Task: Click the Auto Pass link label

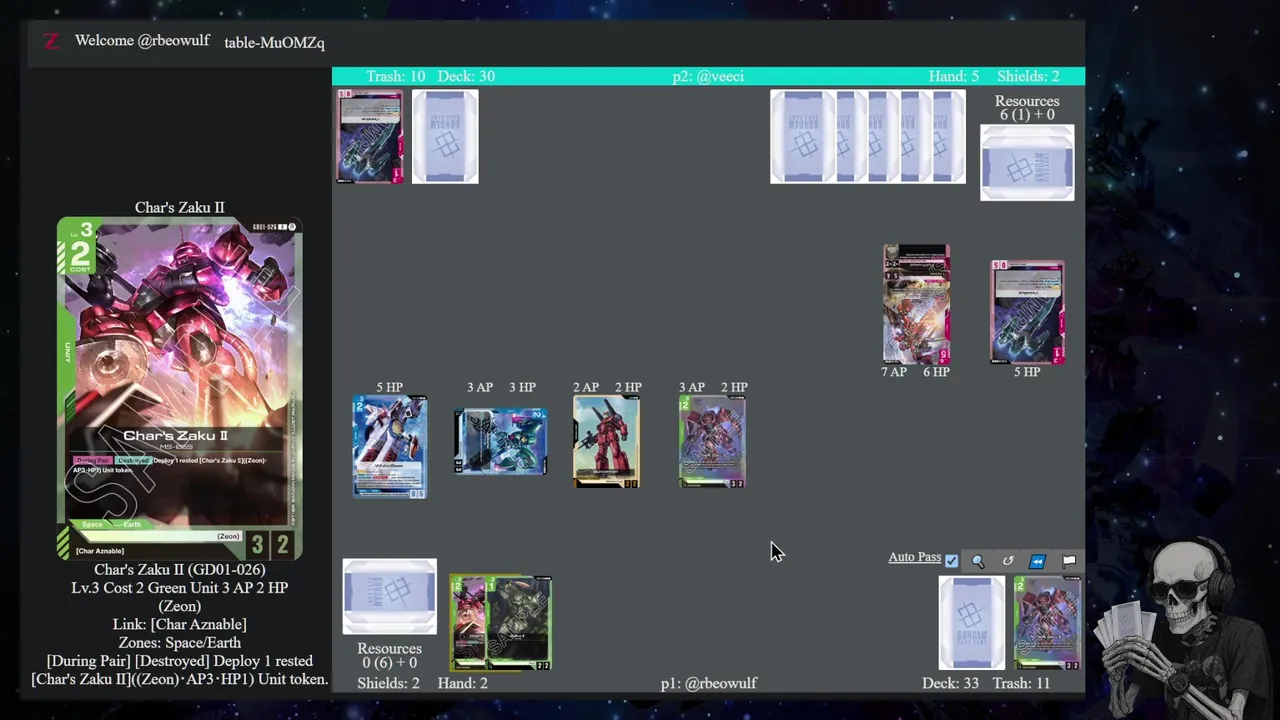Action: coord(914,557)
